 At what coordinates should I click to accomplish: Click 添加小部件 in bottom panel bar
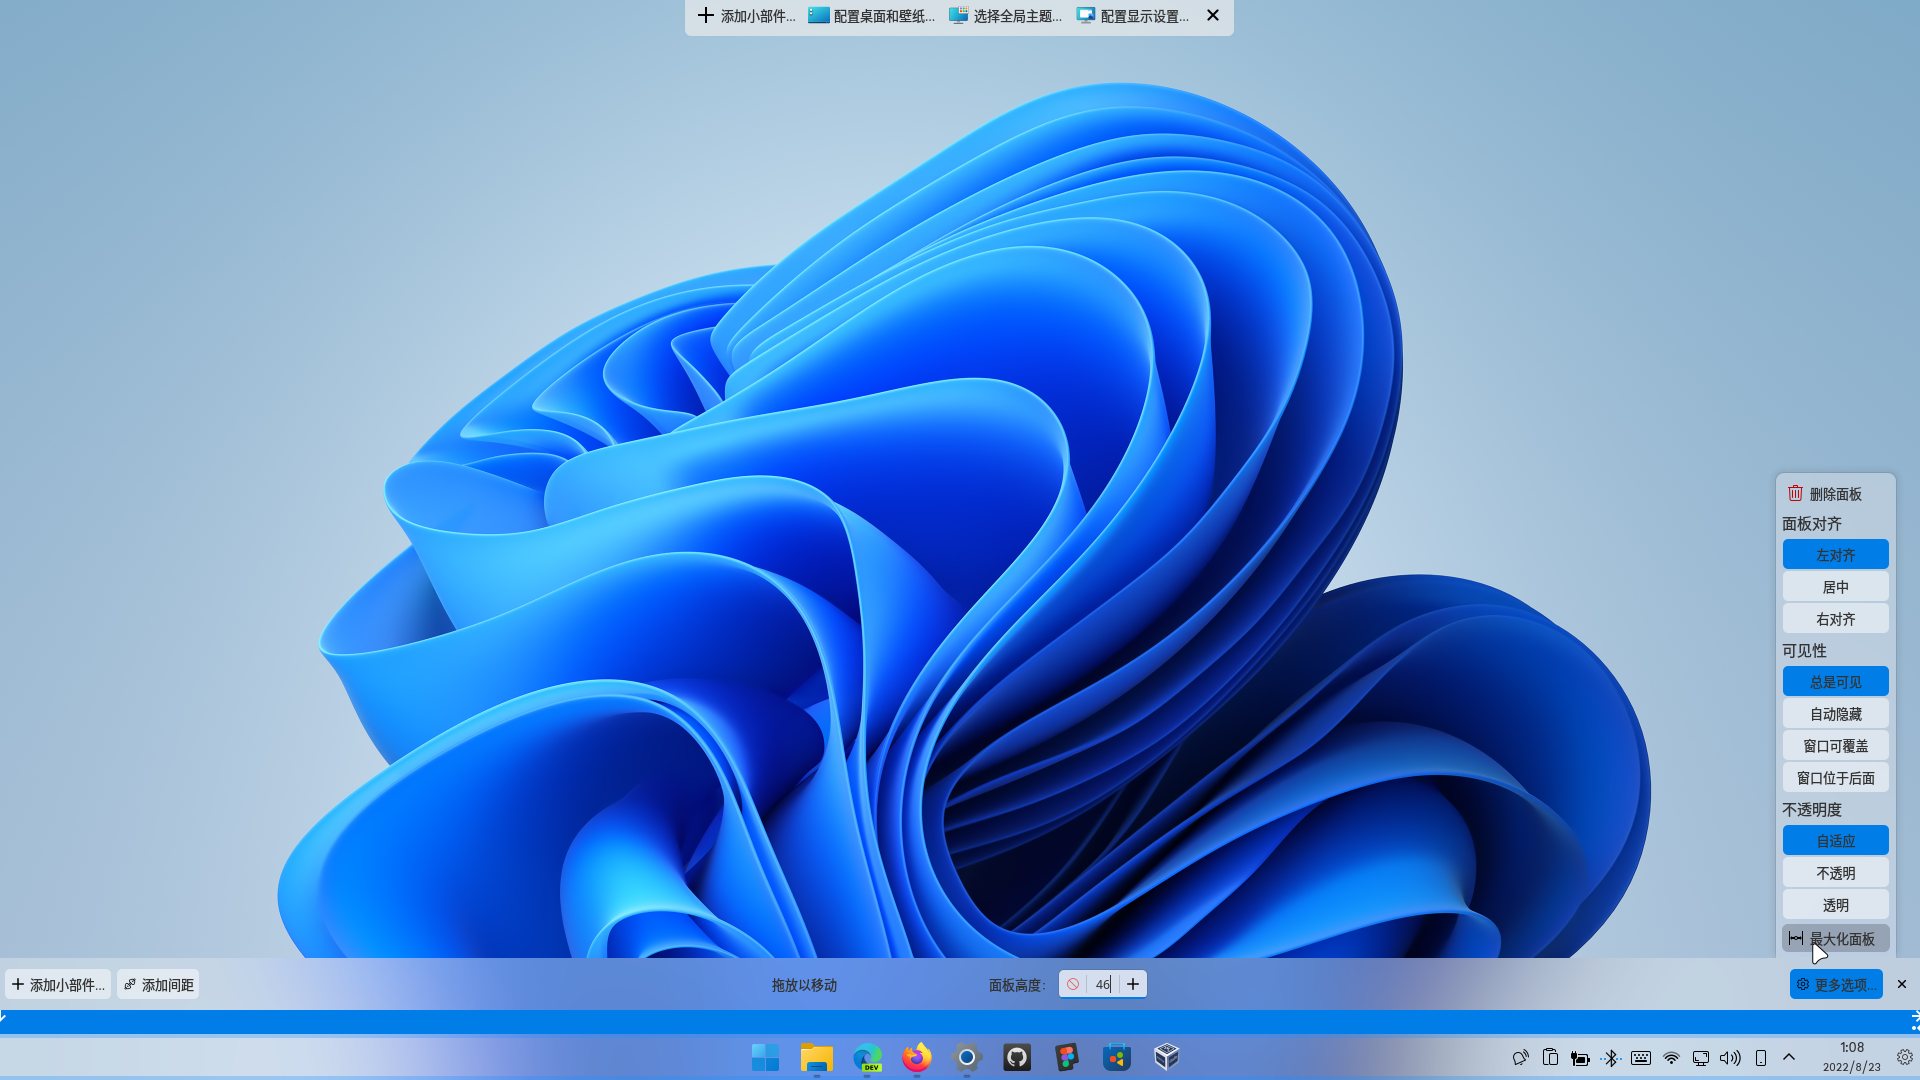[58, 985]
